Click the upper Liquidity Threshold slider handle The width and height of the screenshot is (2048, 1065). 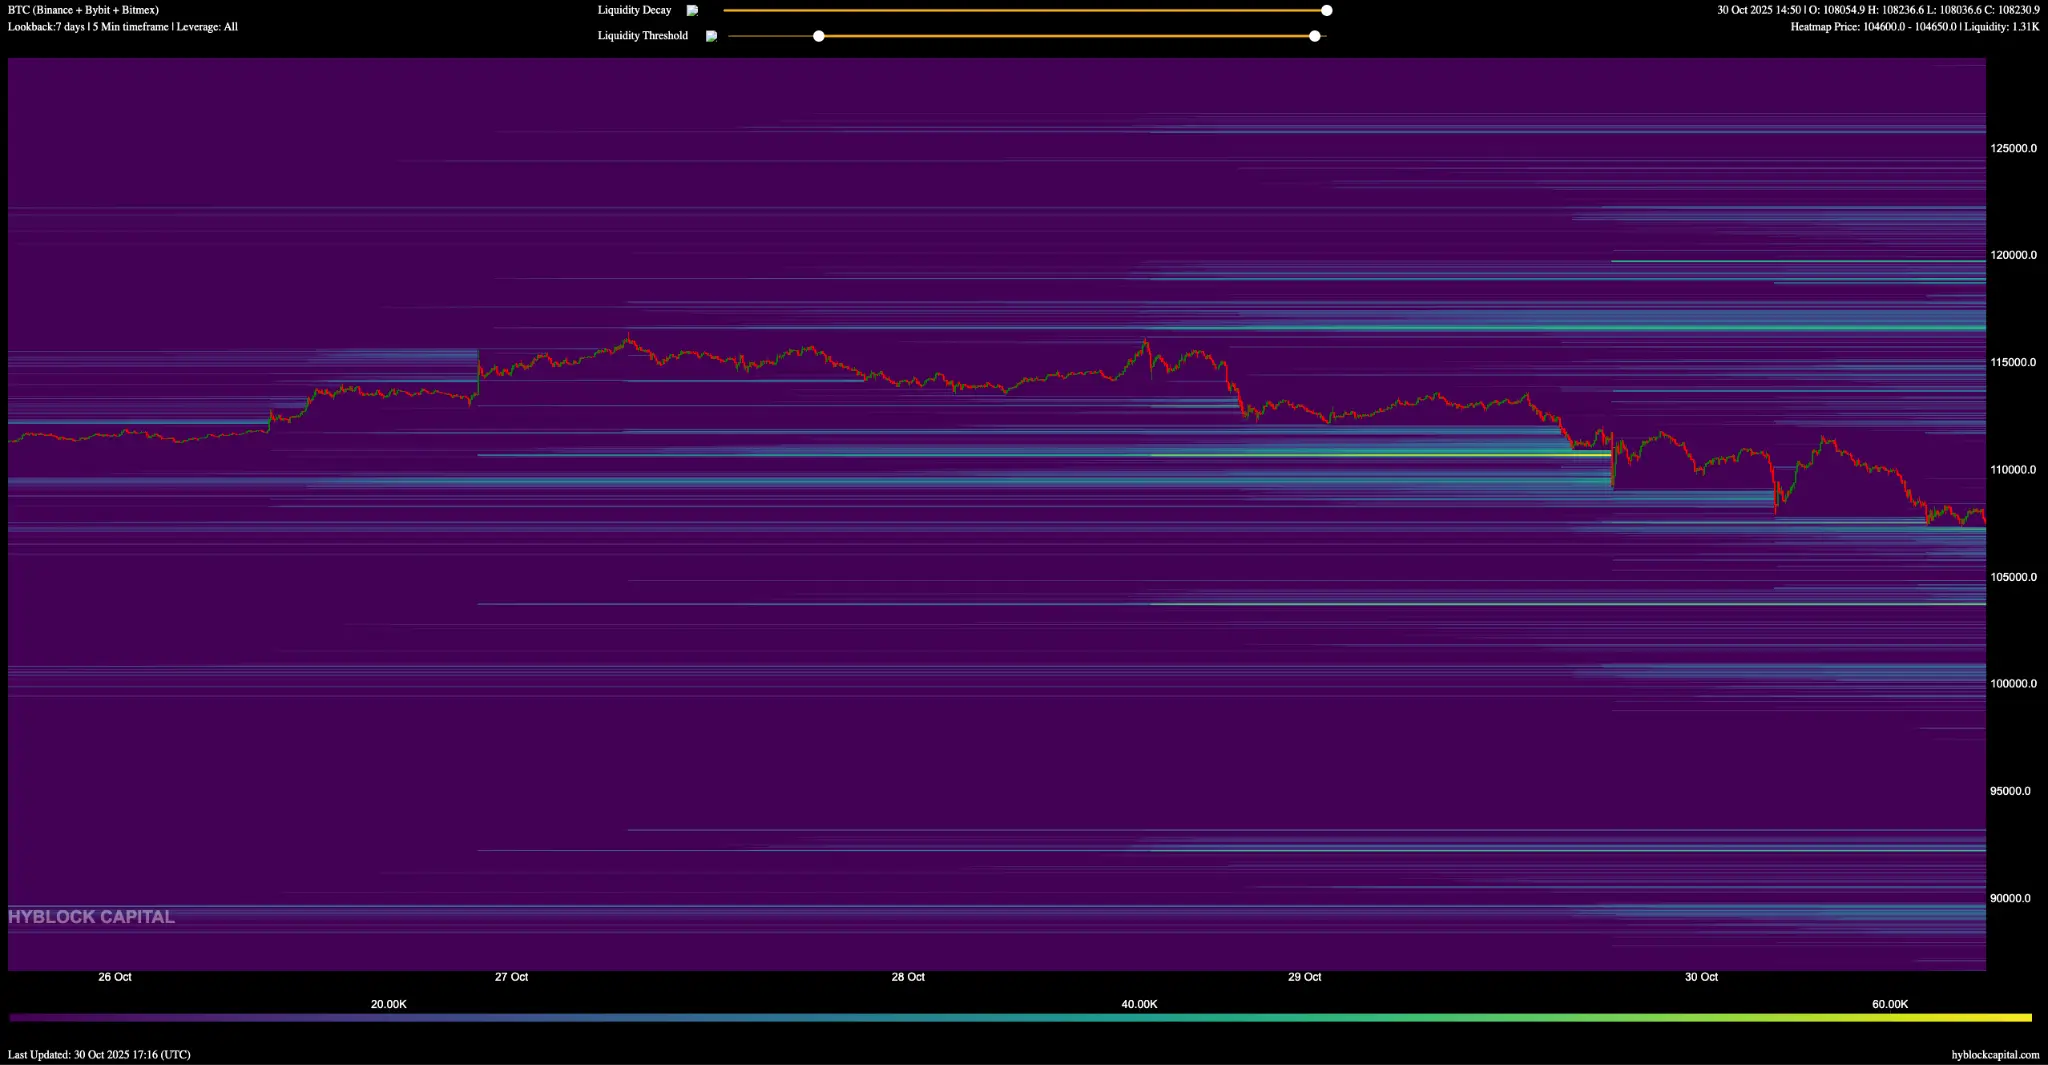1315,36
